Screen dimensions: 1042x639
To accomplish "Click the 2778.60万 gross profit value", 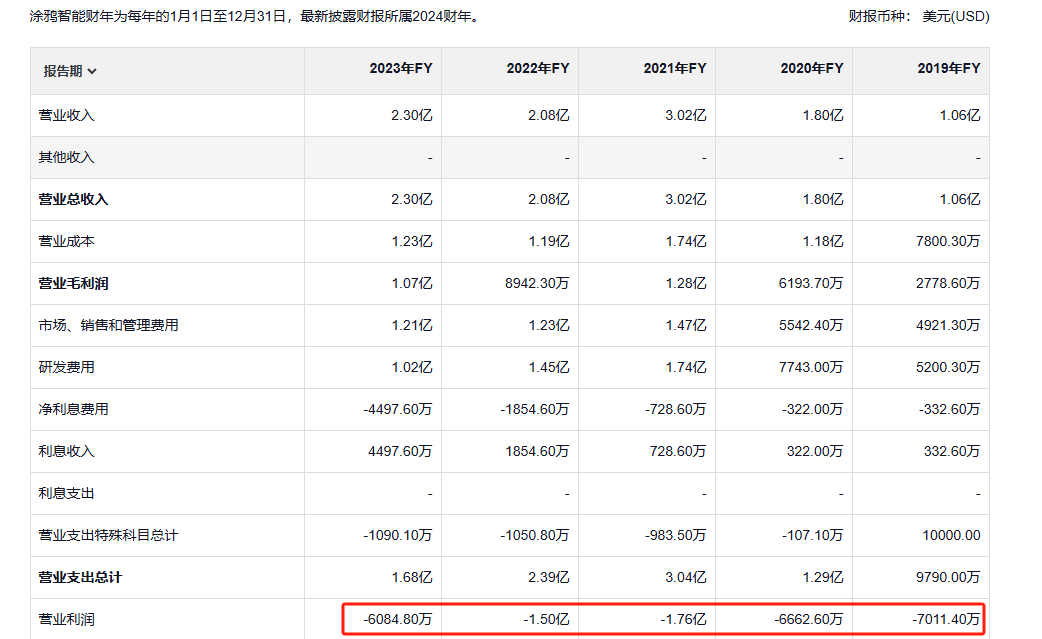I will tap(948, 284).
